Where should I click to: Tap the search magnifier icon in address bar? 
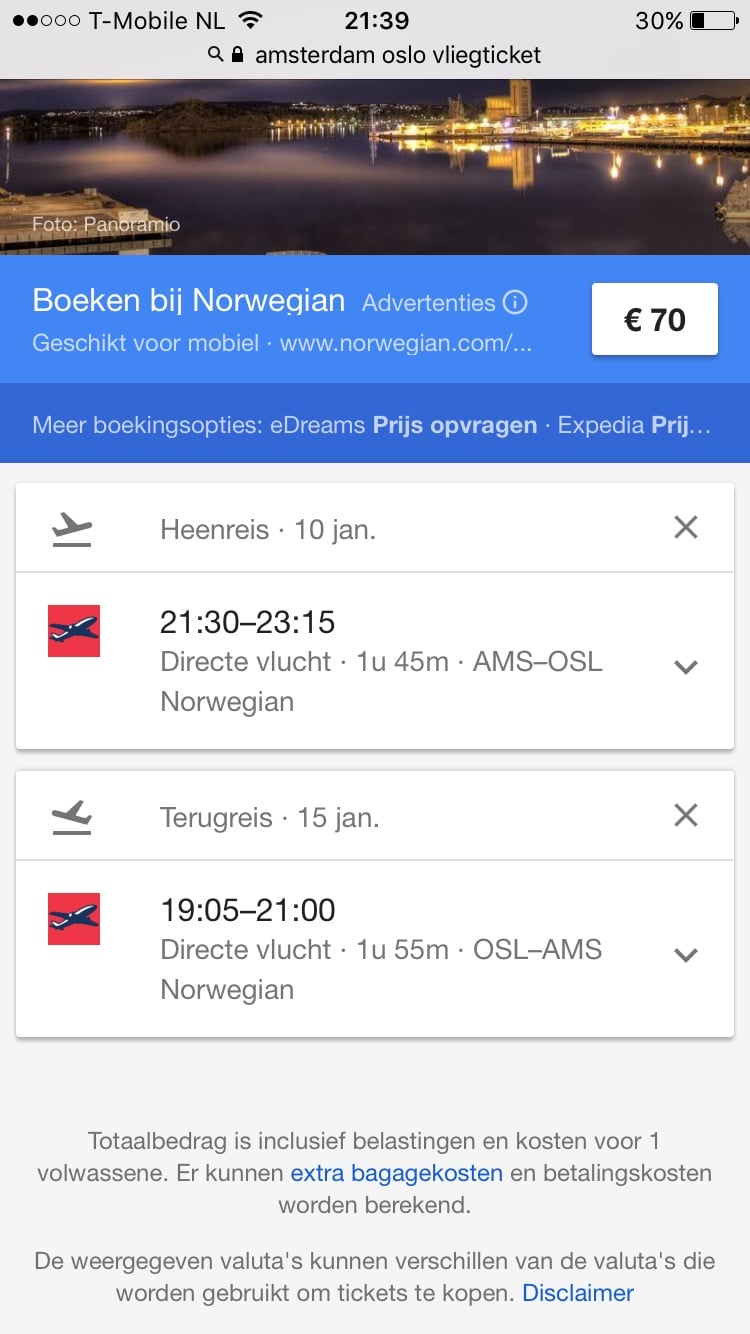pyautogui.click(x=215, y=55)
